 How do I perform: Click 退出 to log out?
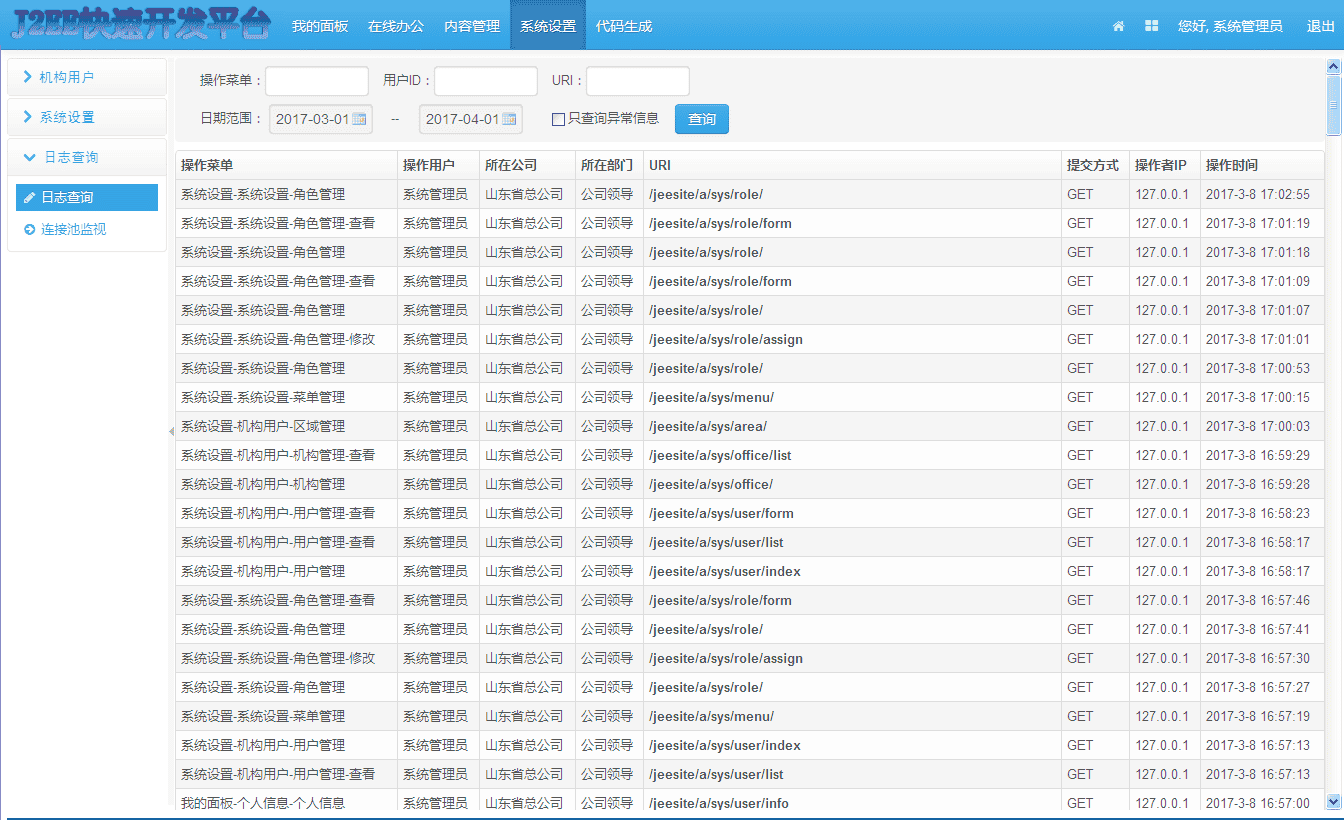click(1318, 26)
